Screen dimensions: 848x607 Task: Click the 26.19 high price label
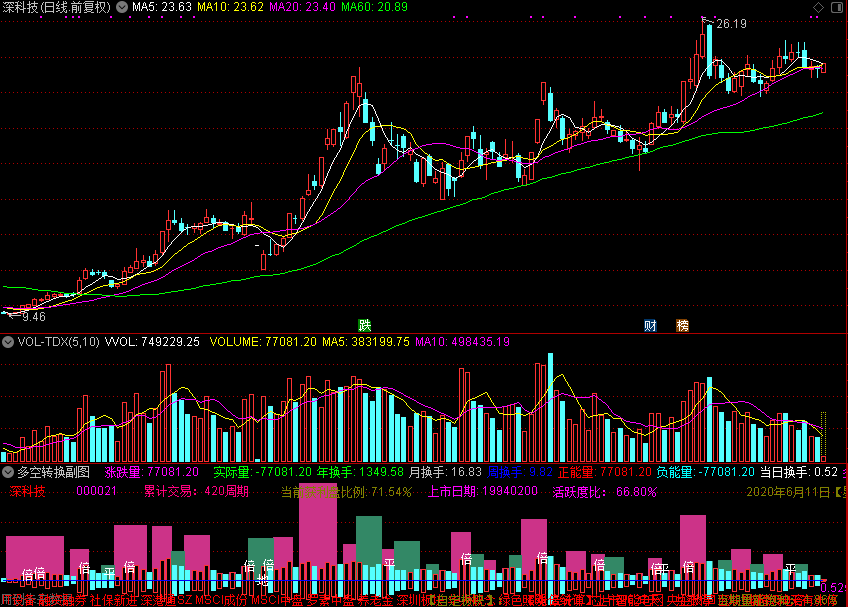click(x=731, y=24)
